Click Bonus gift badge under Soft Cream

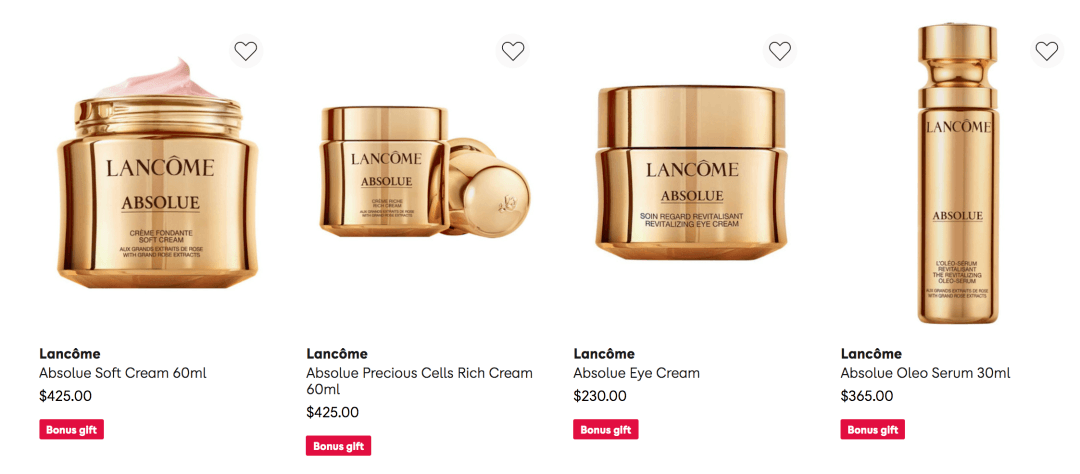pyautogui.click(x=72, y=429)
